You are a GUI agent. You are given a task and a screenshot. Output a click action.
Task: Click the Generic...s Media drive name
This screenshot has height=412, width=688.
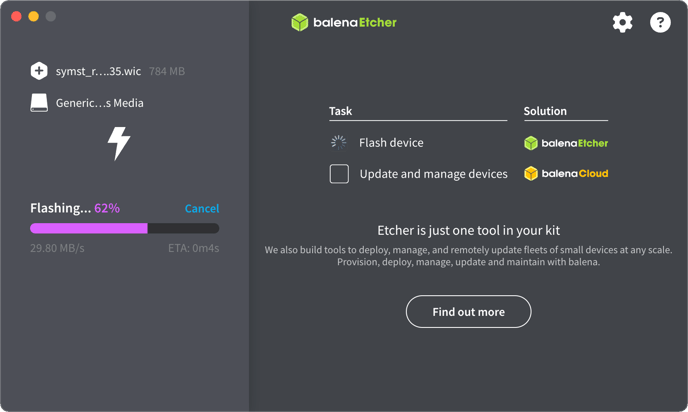(100, 103)
